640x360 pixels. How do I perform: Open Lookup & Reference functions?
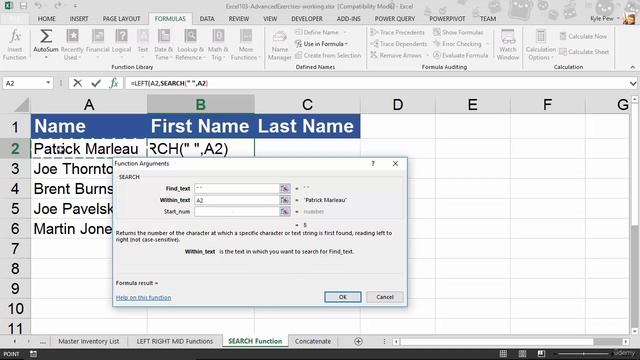pyautogui.click(x=190, y=45)
